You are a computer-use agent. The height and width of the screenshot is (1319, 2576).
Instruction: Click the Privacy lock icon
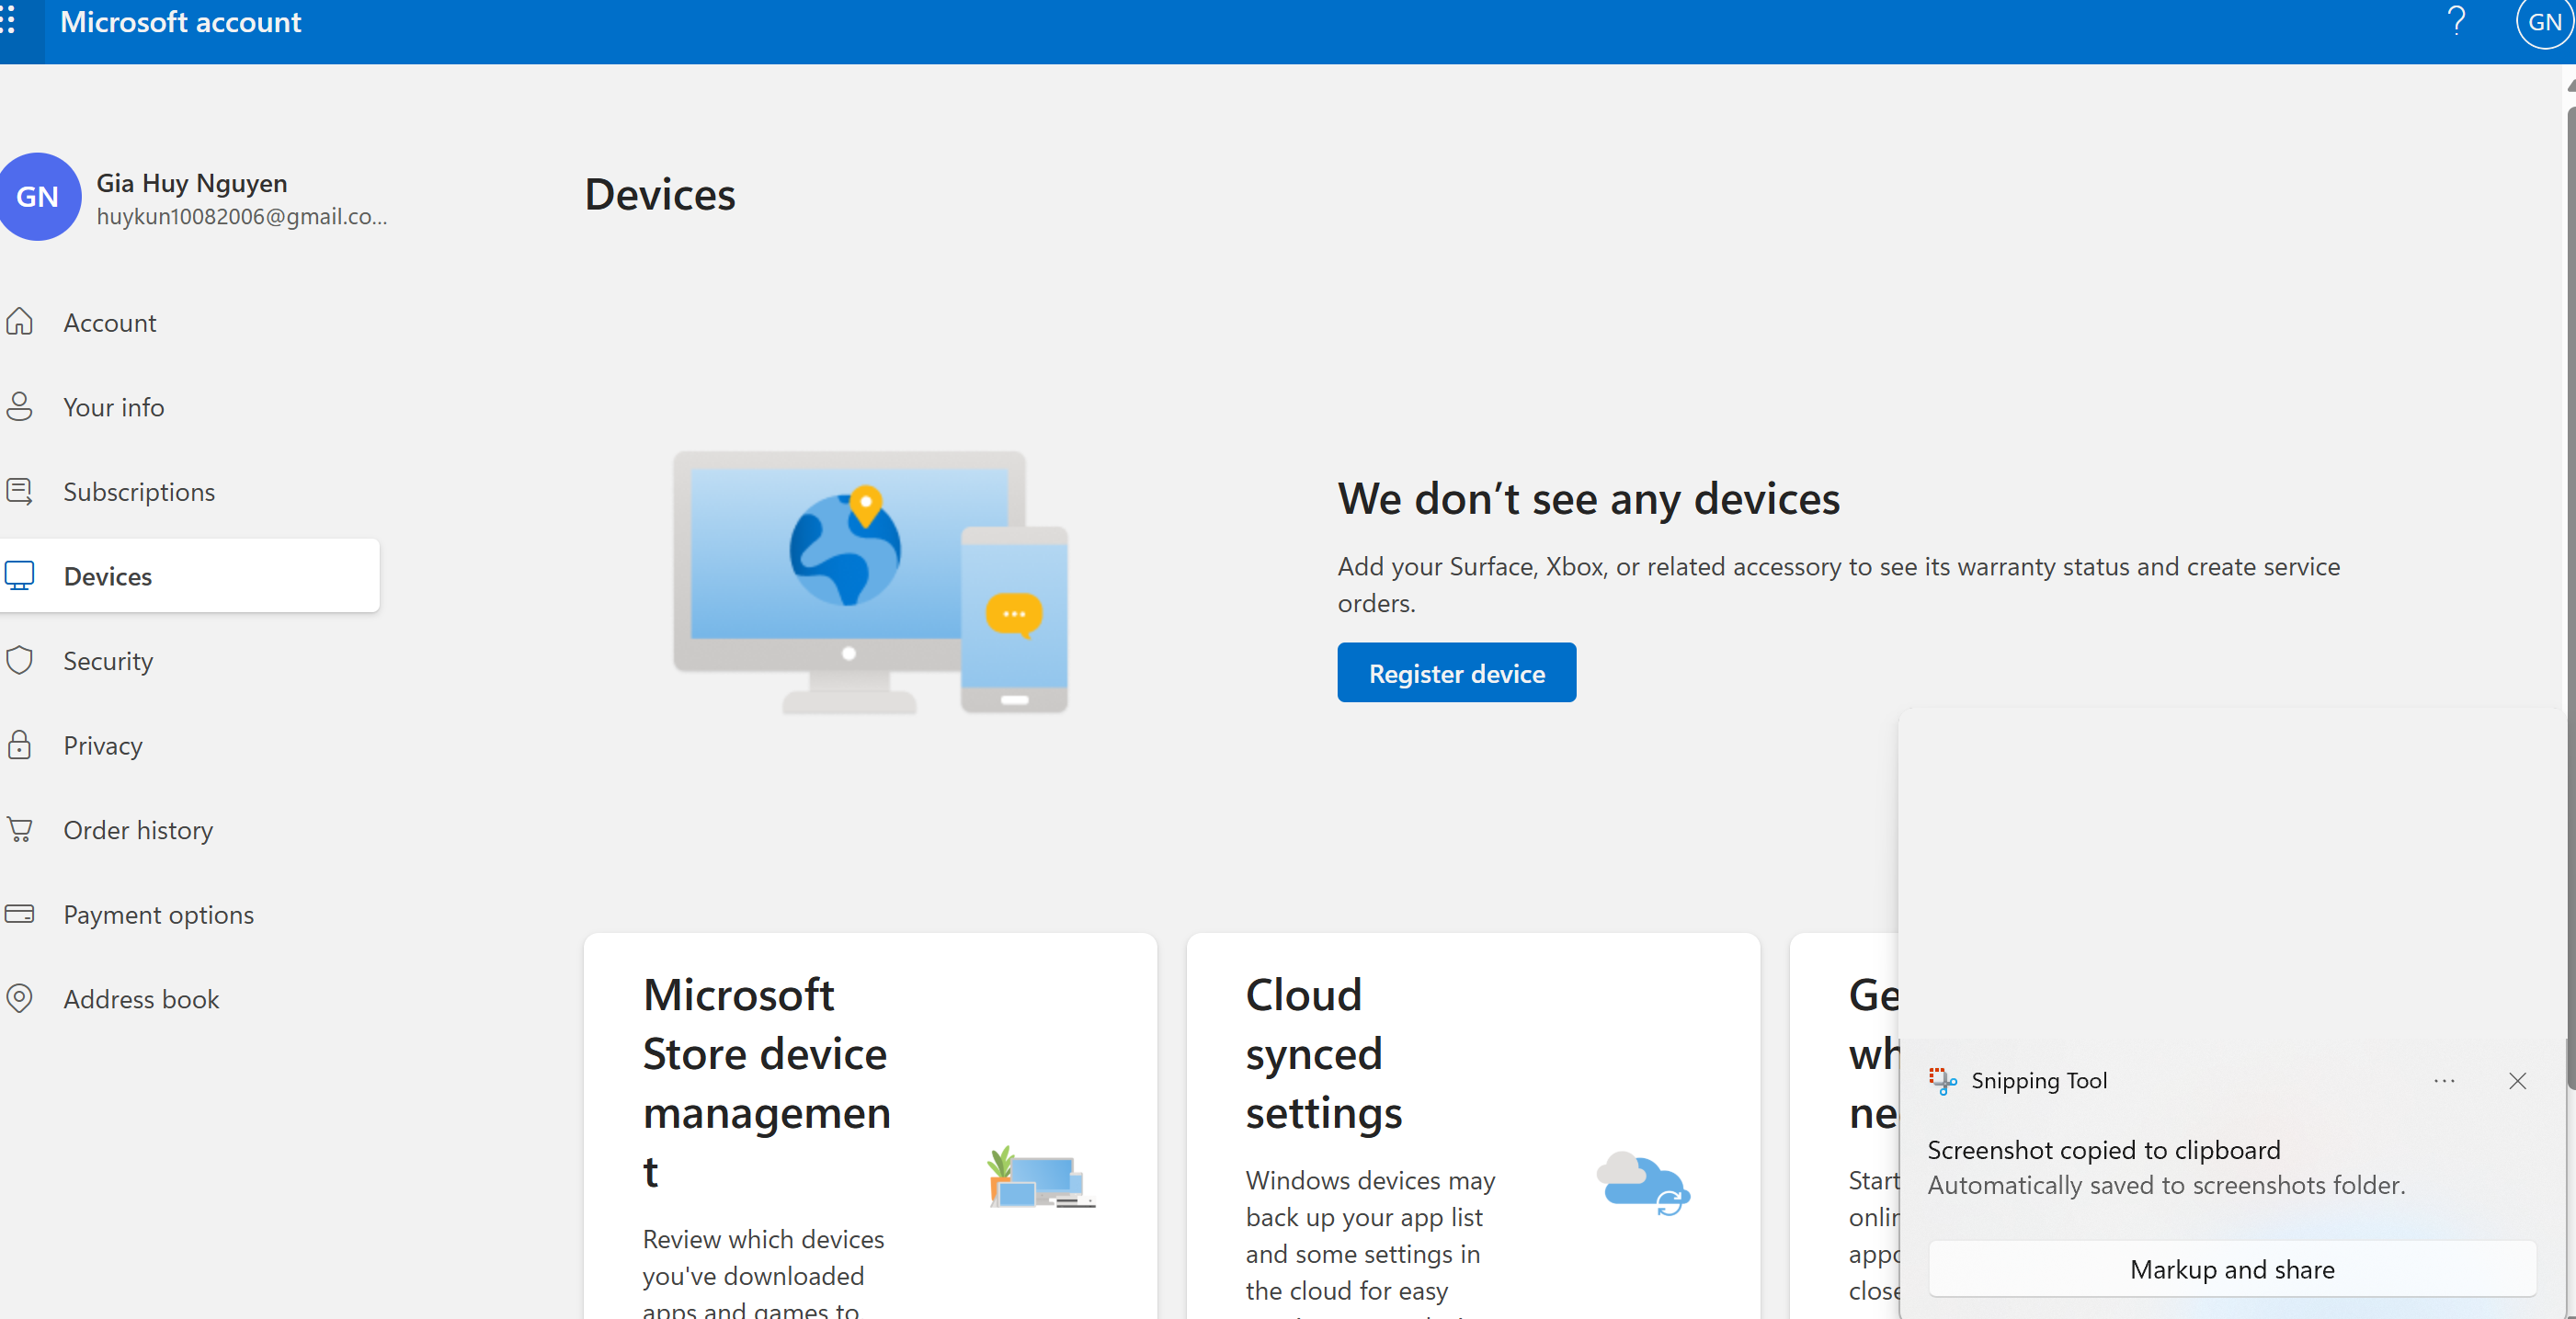[20, 745]
